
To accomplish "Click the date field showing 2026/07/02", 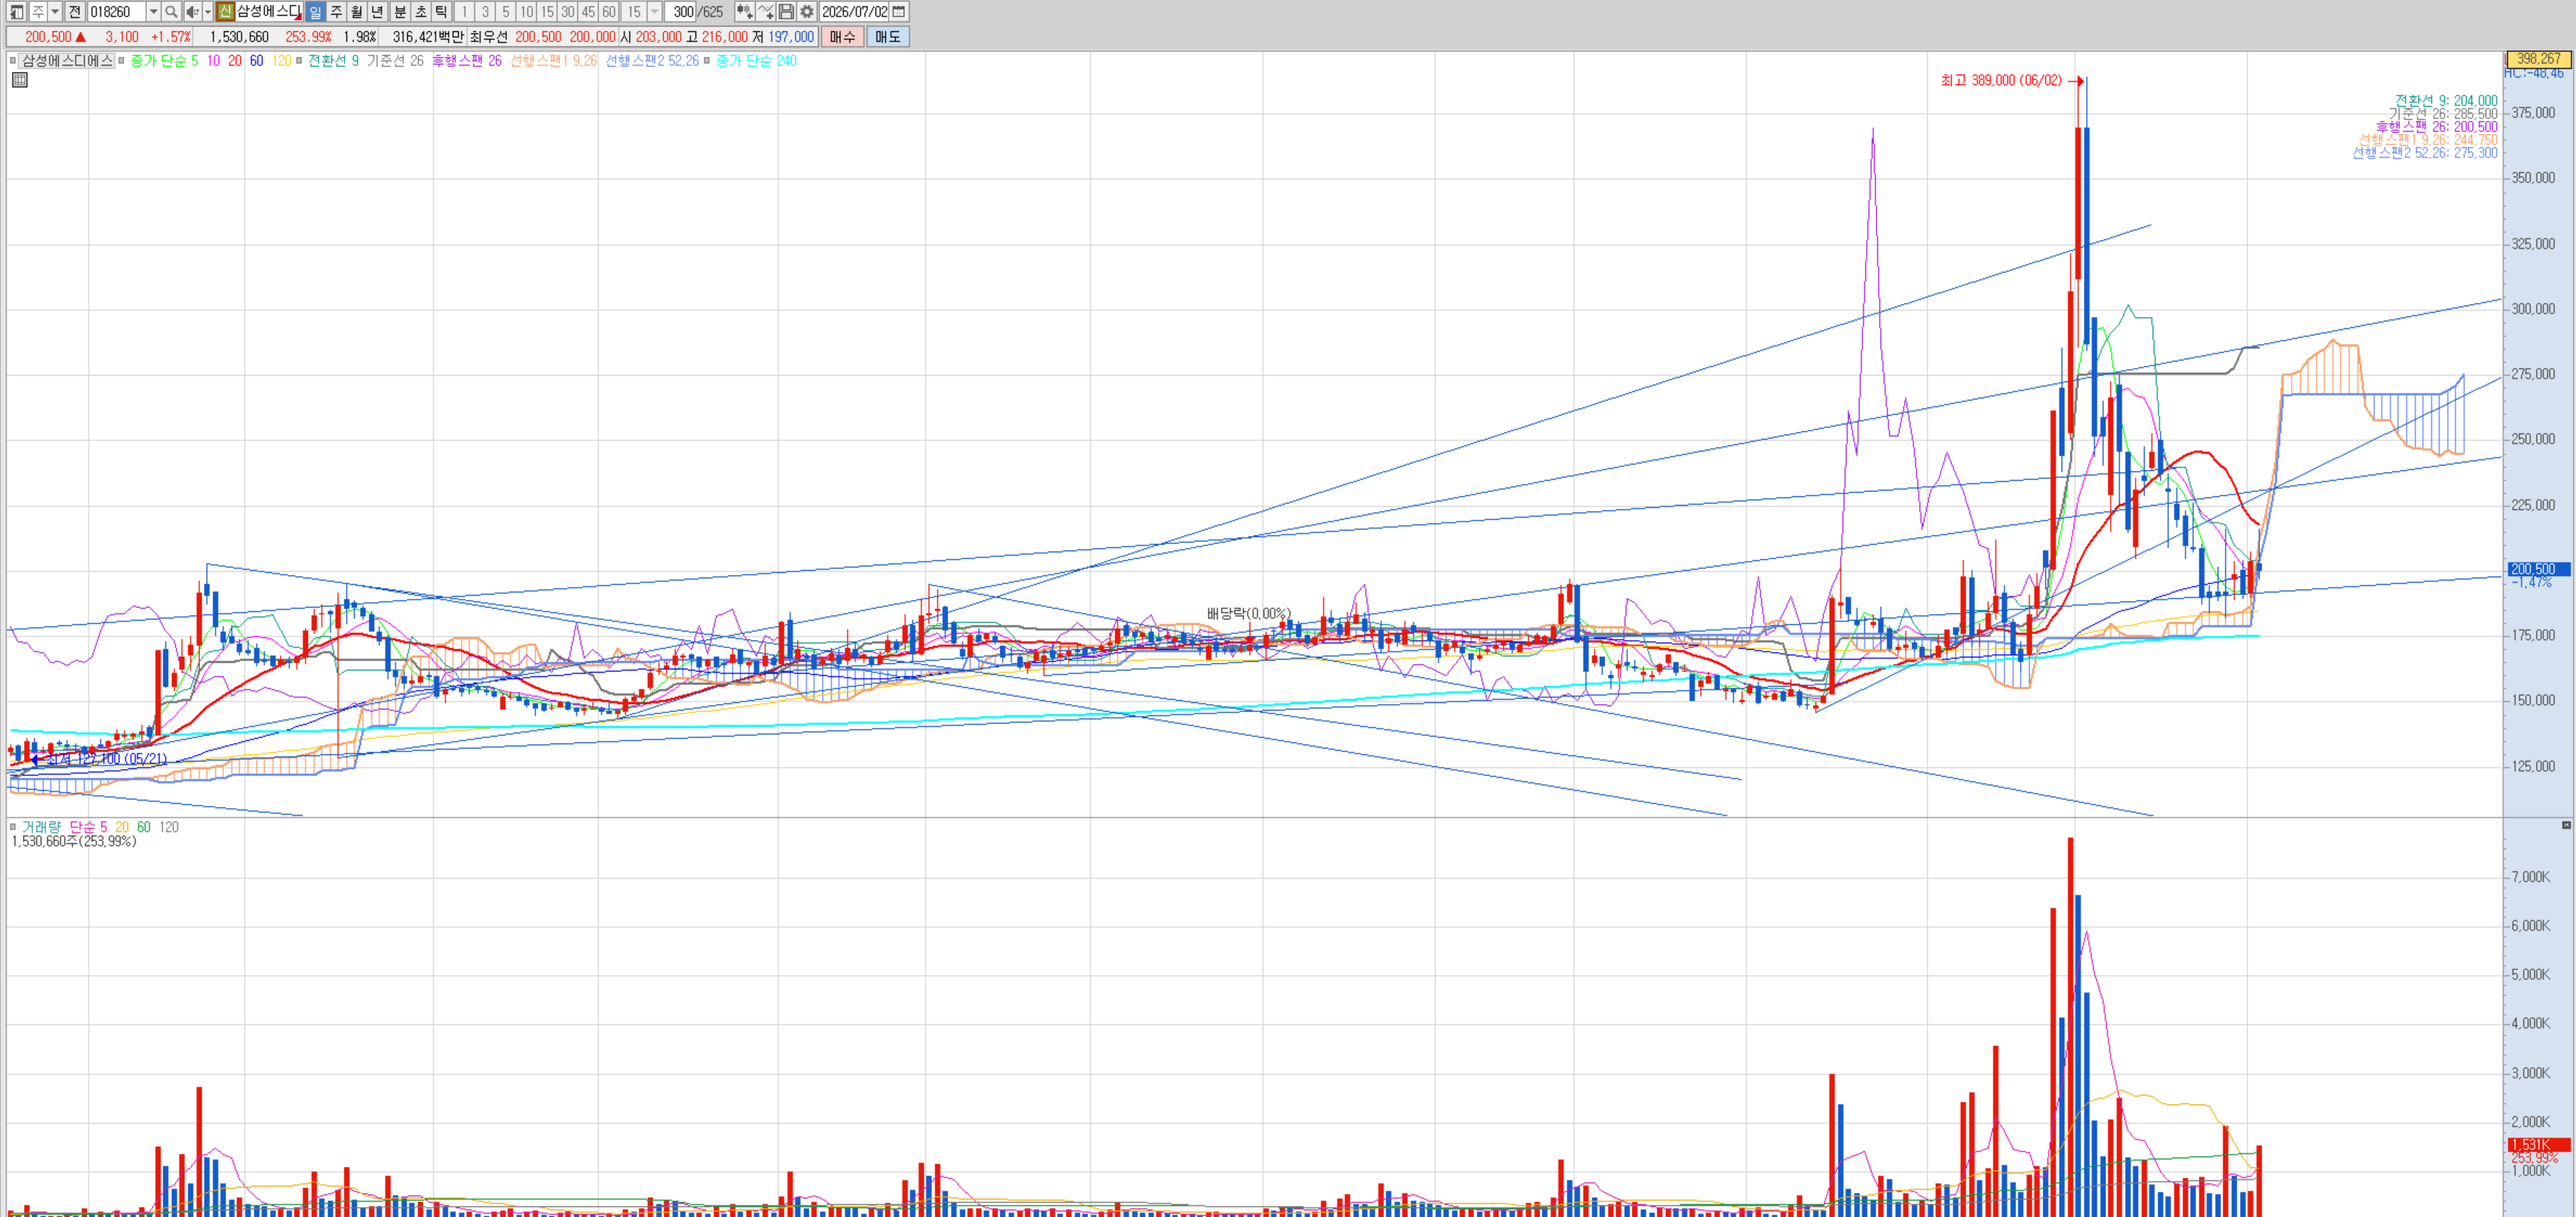I will [854, 12].
